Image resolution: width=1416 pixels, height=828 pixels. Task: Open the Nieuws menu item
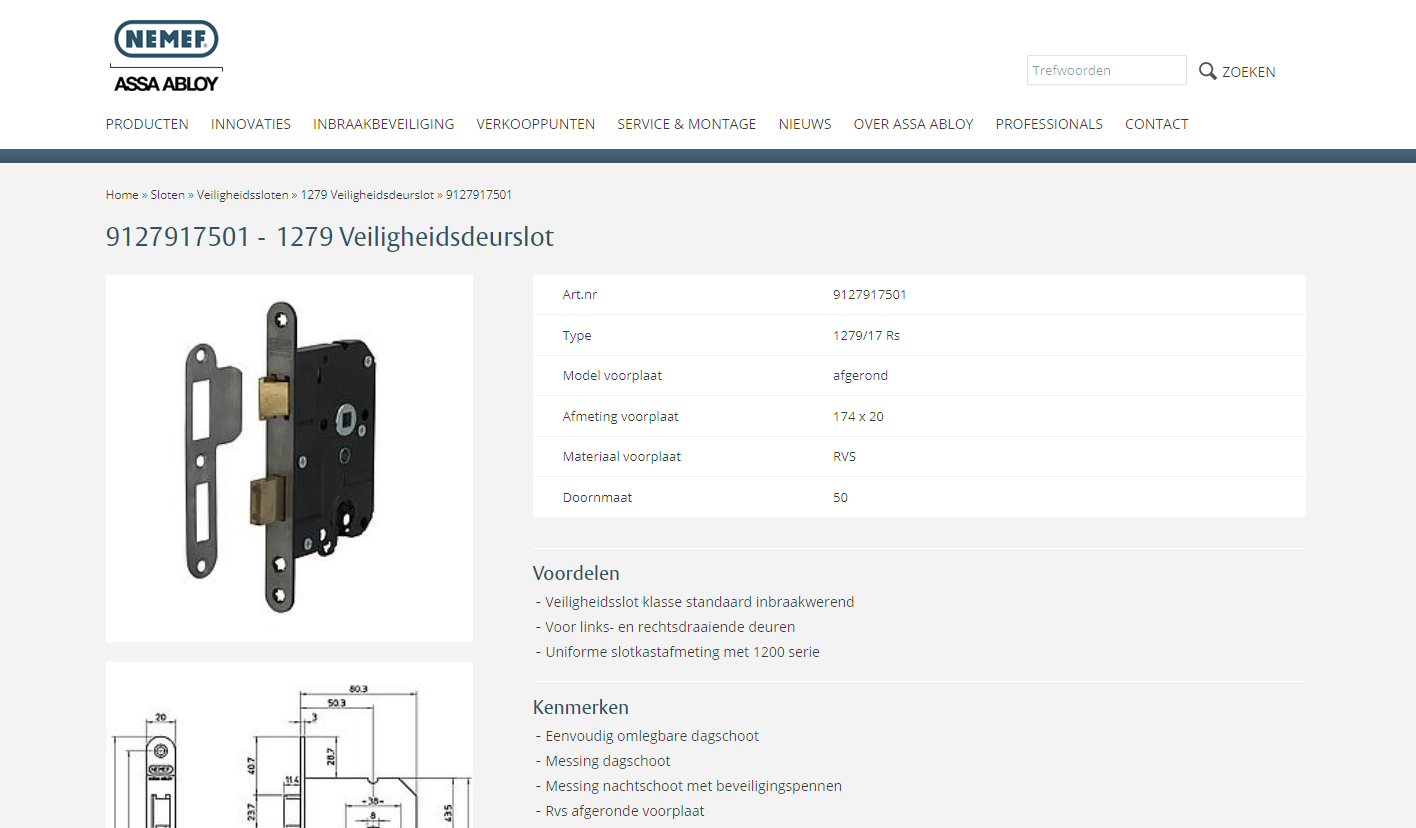(804, 124)
